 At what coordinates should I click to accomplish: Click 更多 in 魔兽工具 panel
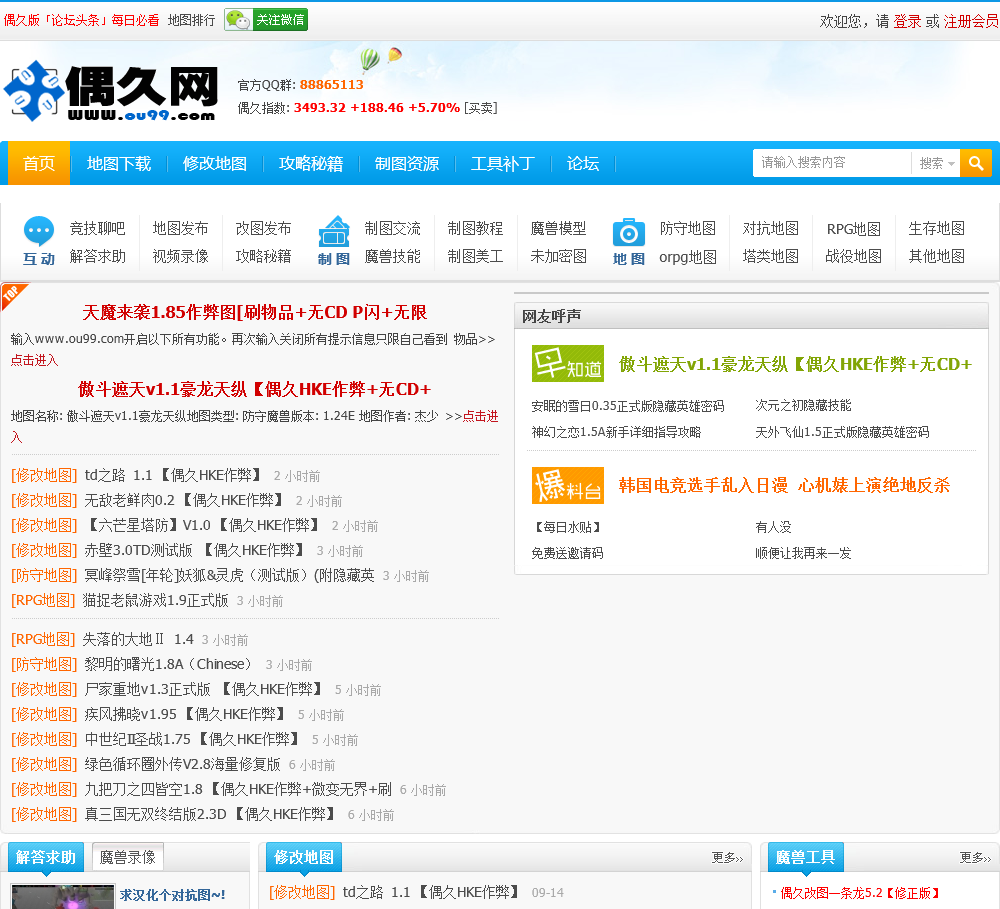pyautogui.click(x=975, y=858)
